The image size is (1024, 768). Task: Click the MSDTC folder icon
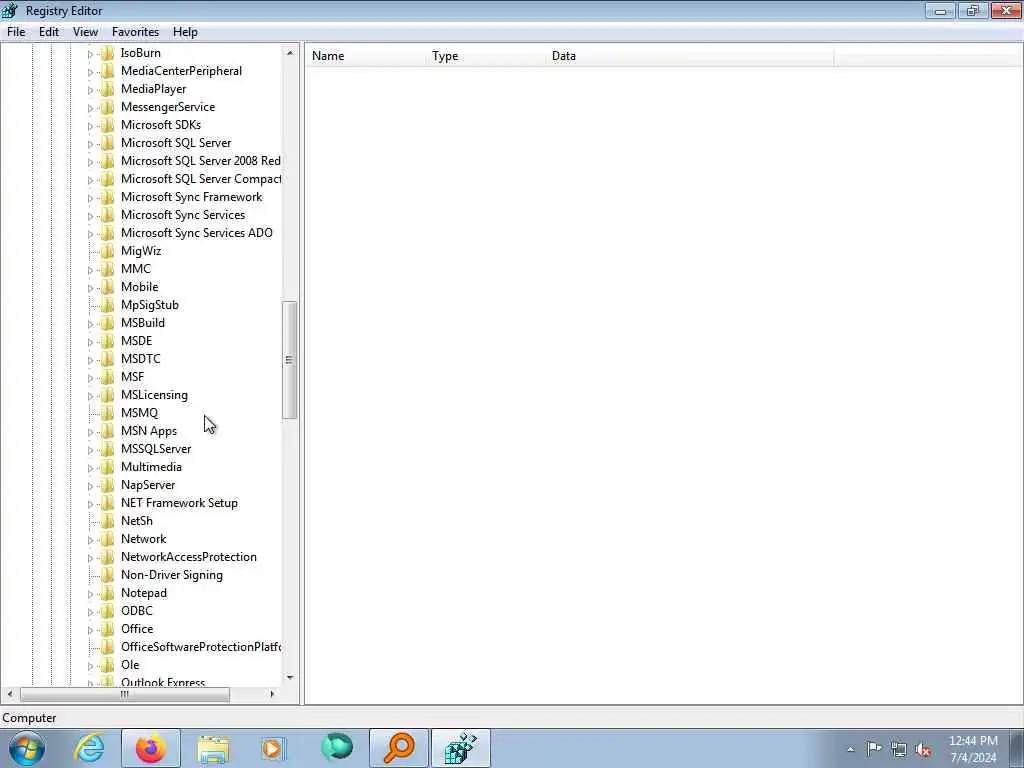click(108, 359)
